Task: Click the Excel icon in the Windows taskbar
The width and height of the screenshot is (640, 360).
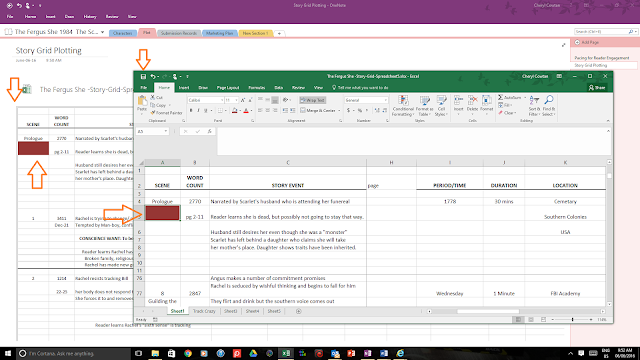Action: [286, 353]
